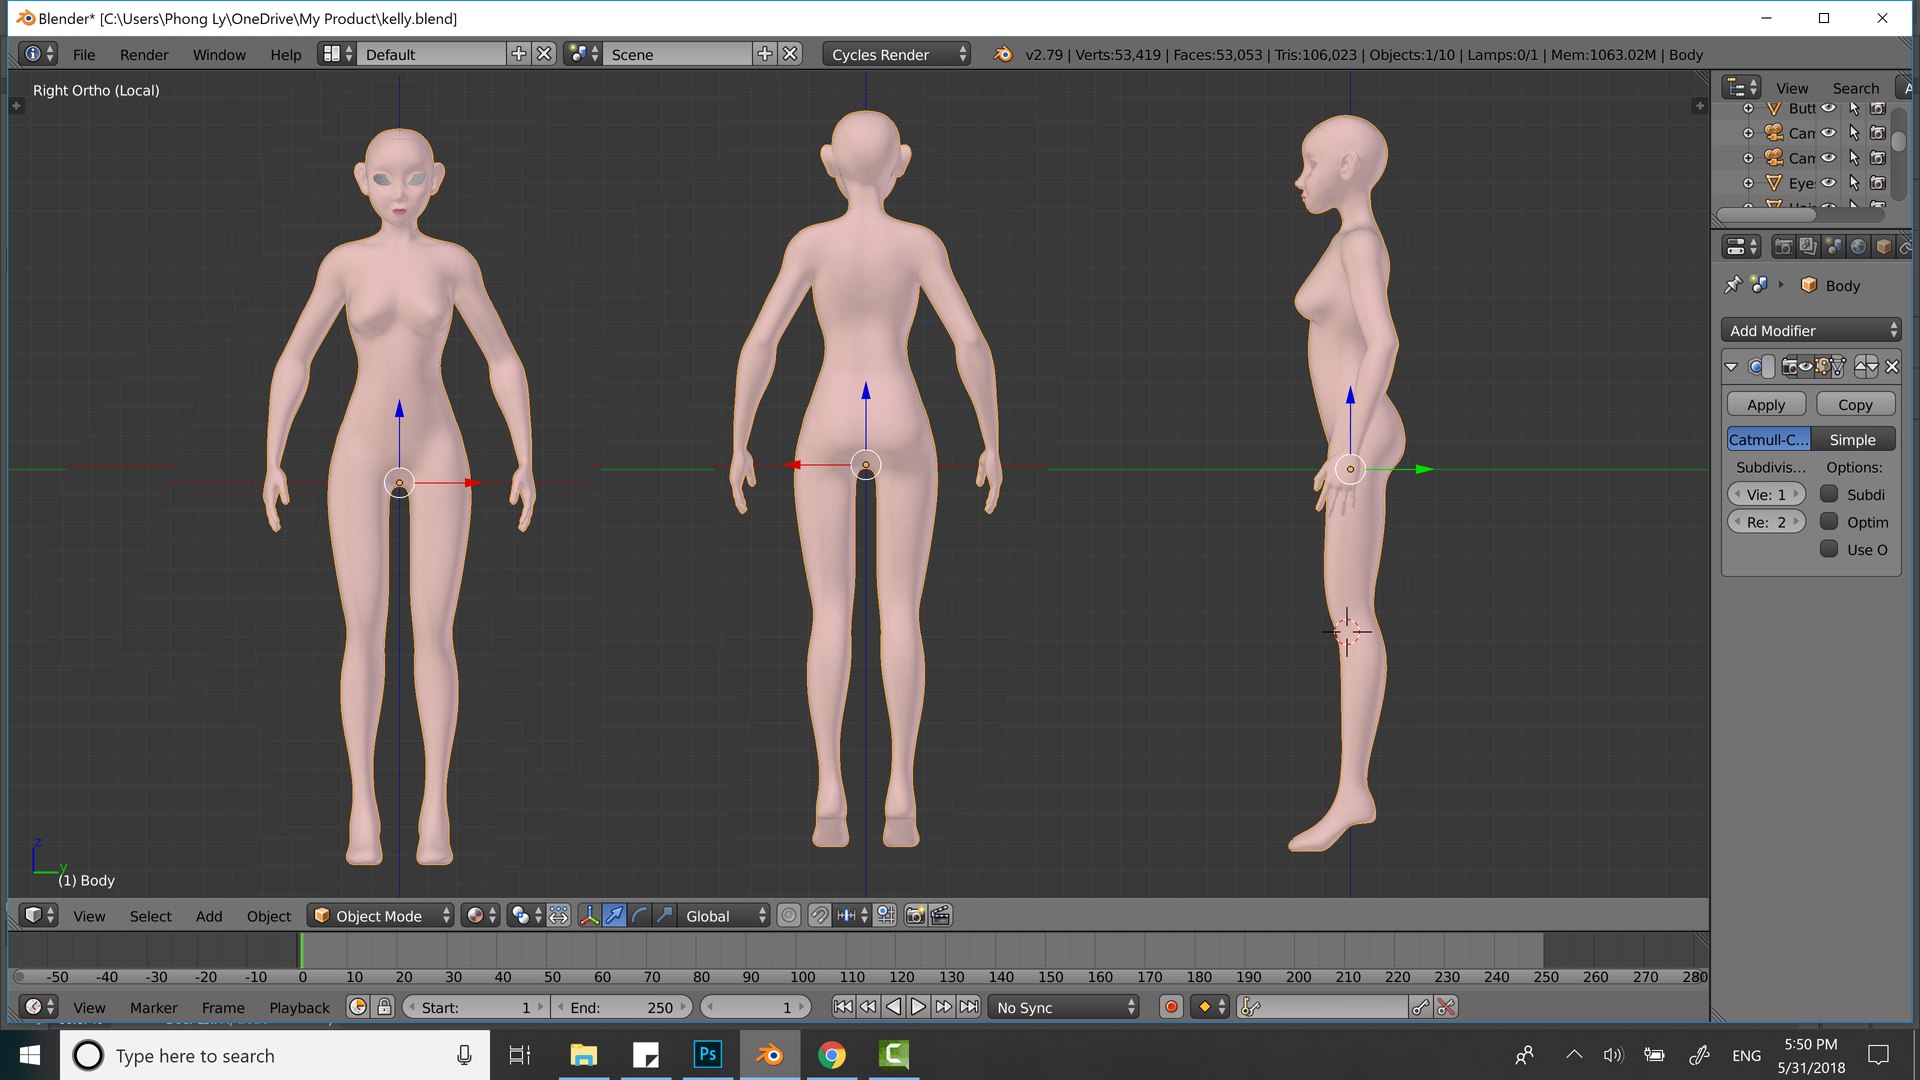Screen dimensions: 1920x1080
Task: Toggle proportional editing circle icon
Action: [x=789, y=916]
